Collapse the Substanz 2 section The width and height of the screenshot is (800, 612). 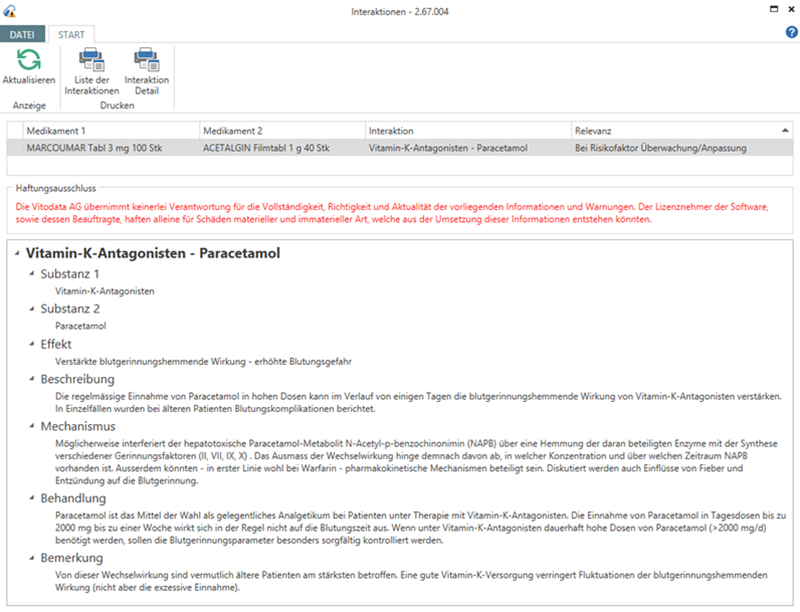tap(32, 309)
